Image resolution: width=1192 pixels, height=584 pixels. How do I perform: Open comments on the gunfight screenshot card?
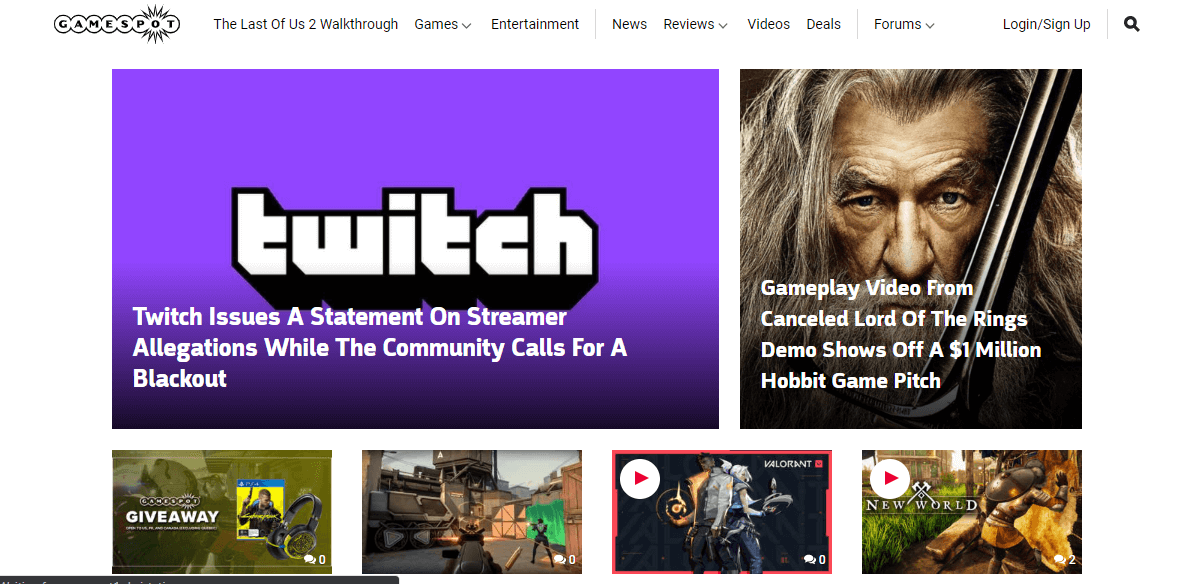click(565, 560)
